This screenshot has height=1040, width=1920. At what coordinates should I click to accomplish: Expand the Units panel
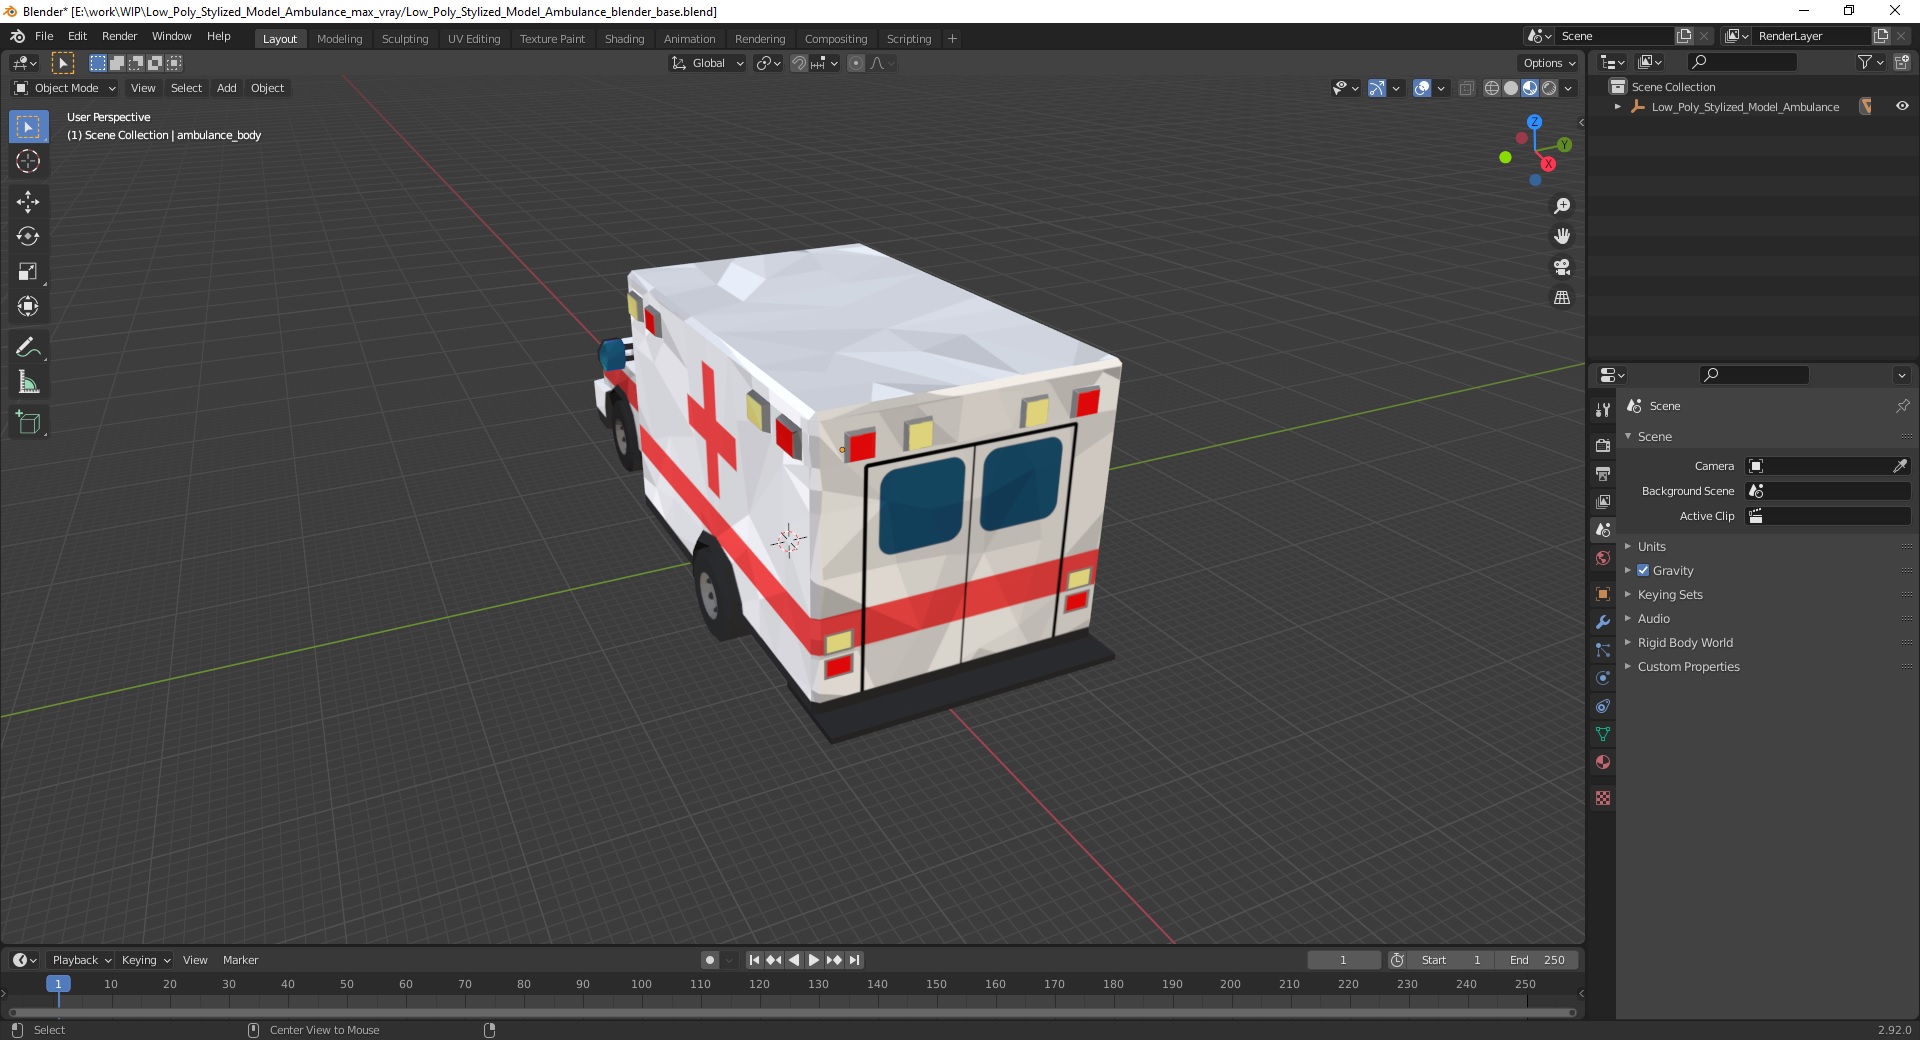[x=1651, y=546]
